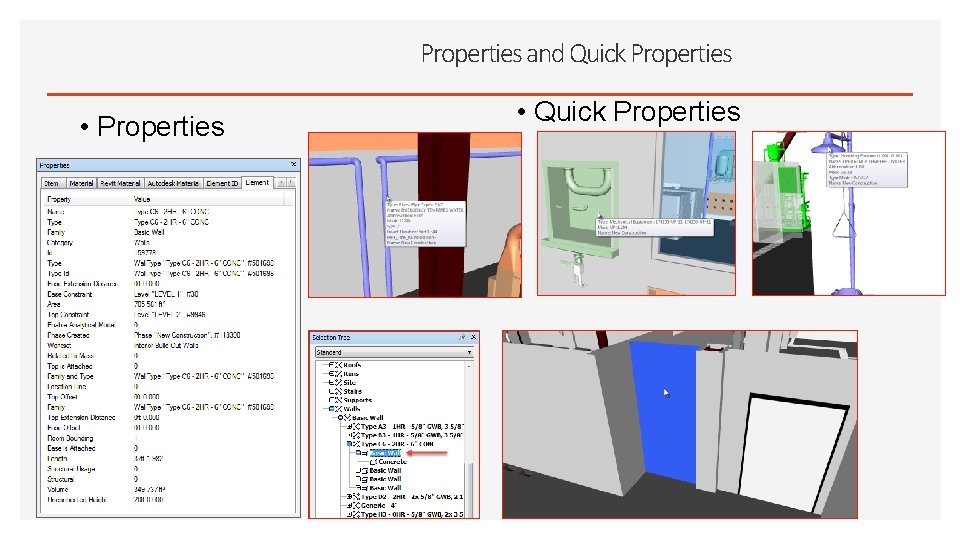Click the 'Interior Build Out Walls' value
The width and height of the screenshot is (960, 540).
[x=166, y=345]
